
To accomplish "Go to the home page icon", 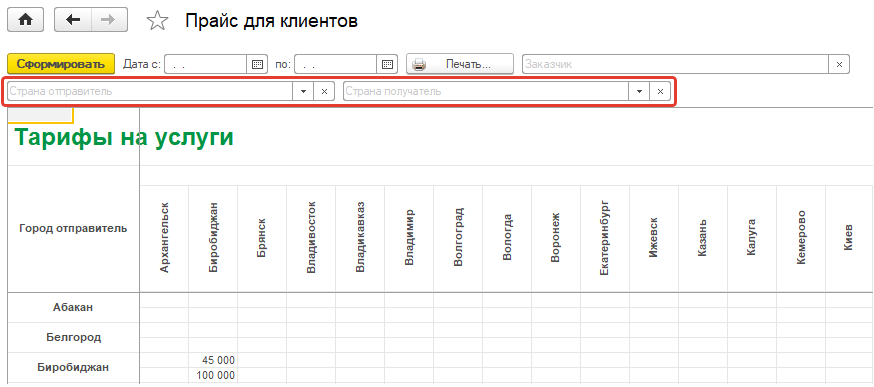I will [25, 20].
